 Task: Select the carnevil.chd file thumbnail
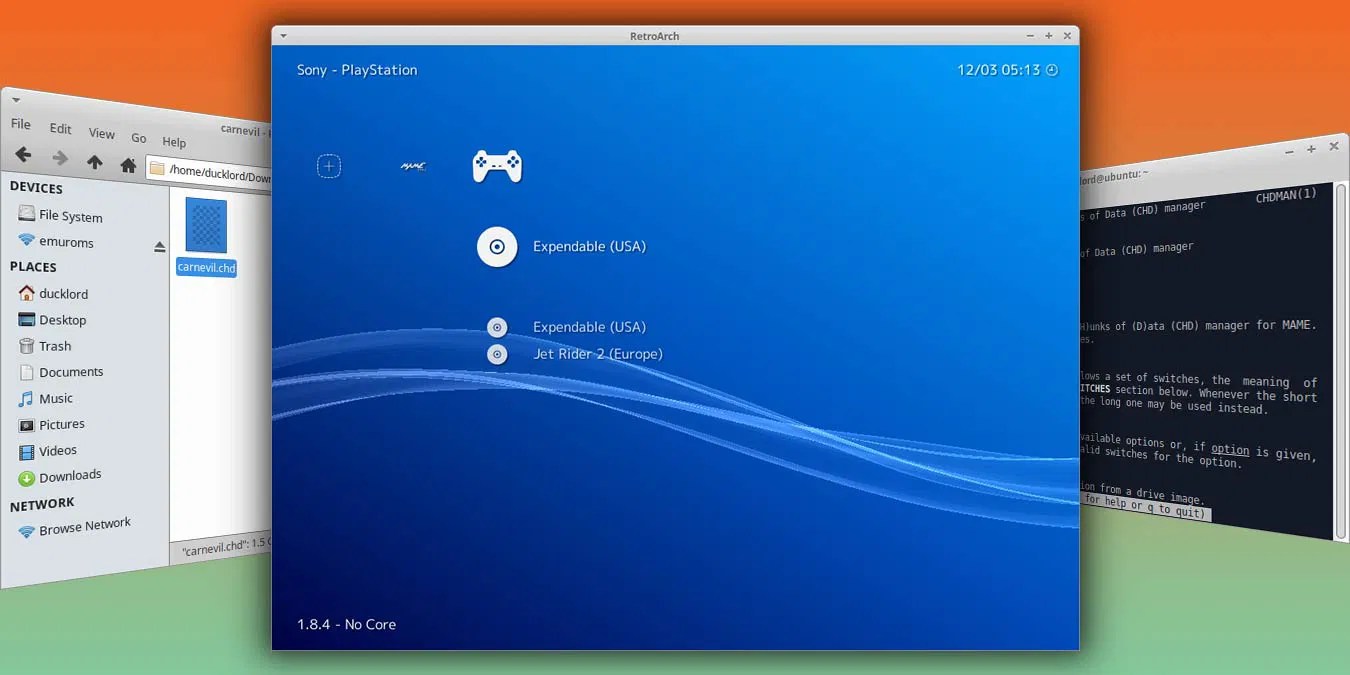tap(206, 225)
